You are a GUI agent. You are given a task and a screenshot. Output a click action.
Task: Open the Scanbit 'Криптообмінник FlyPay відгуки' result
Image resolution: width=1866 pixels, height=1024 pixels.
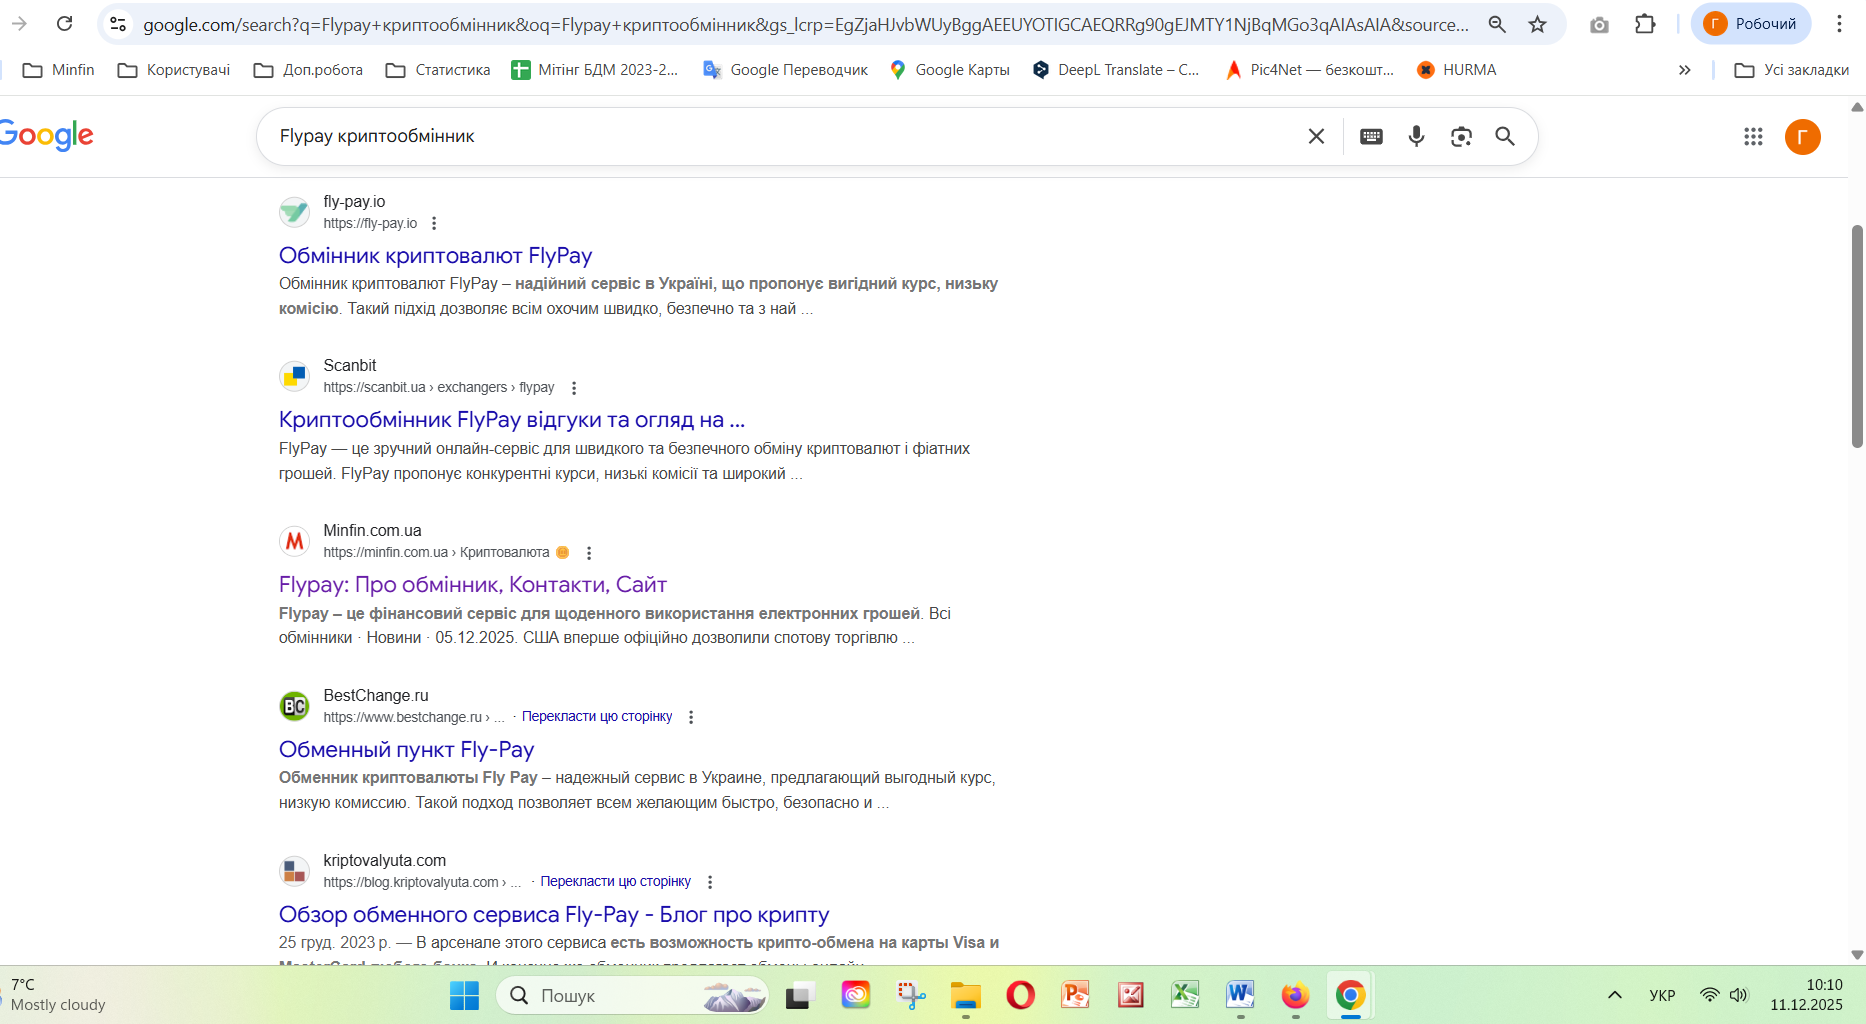[x=511, y=420]
